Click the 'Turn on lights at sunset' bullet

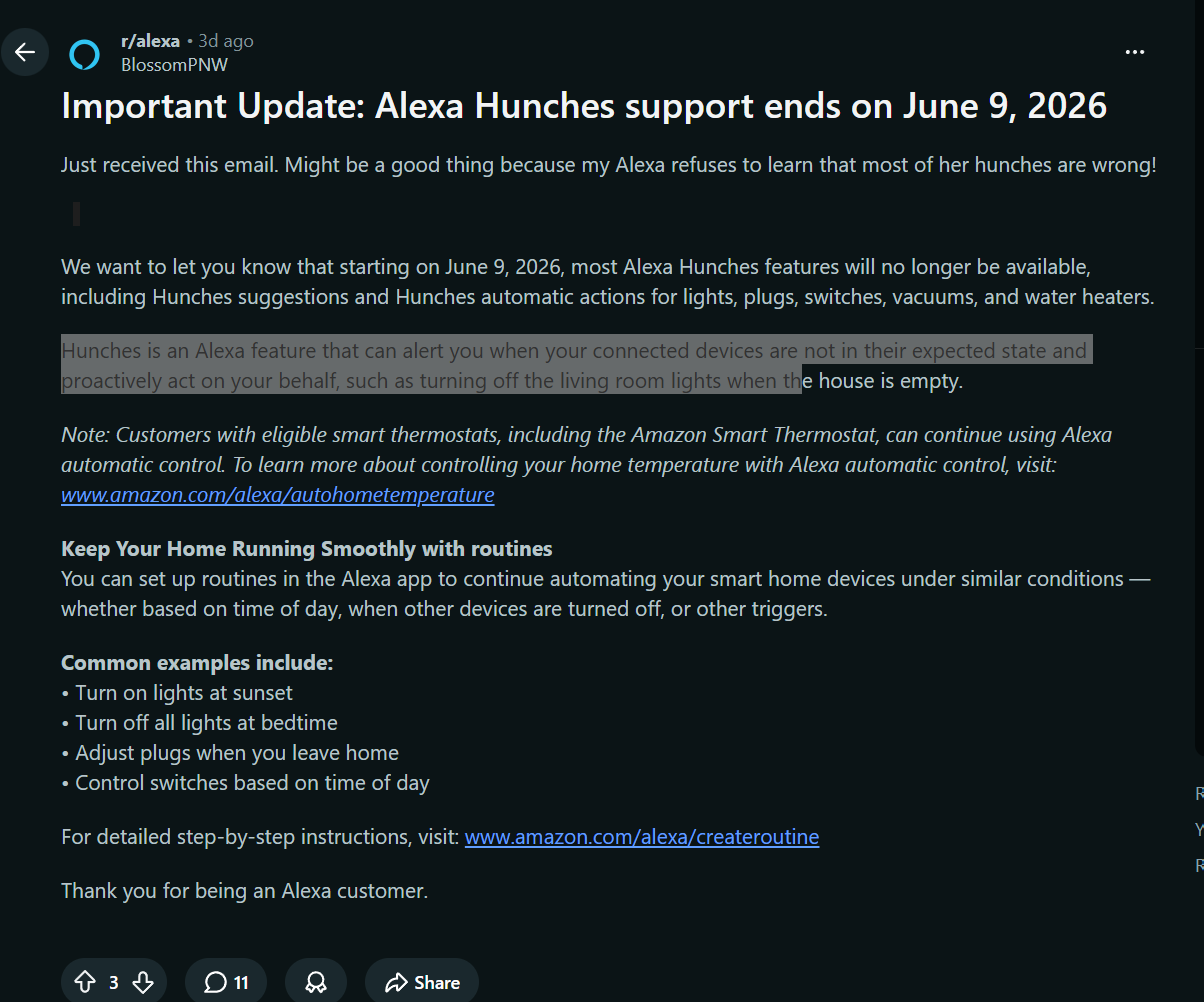coord(177,693)
